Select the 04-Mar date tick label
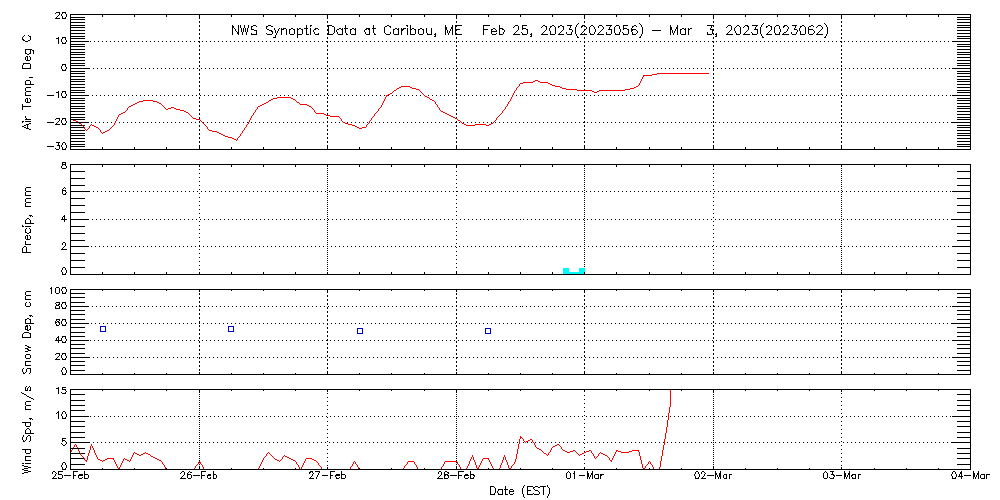The height and width of the screenshot is (500, 1000). click(968, 477)
